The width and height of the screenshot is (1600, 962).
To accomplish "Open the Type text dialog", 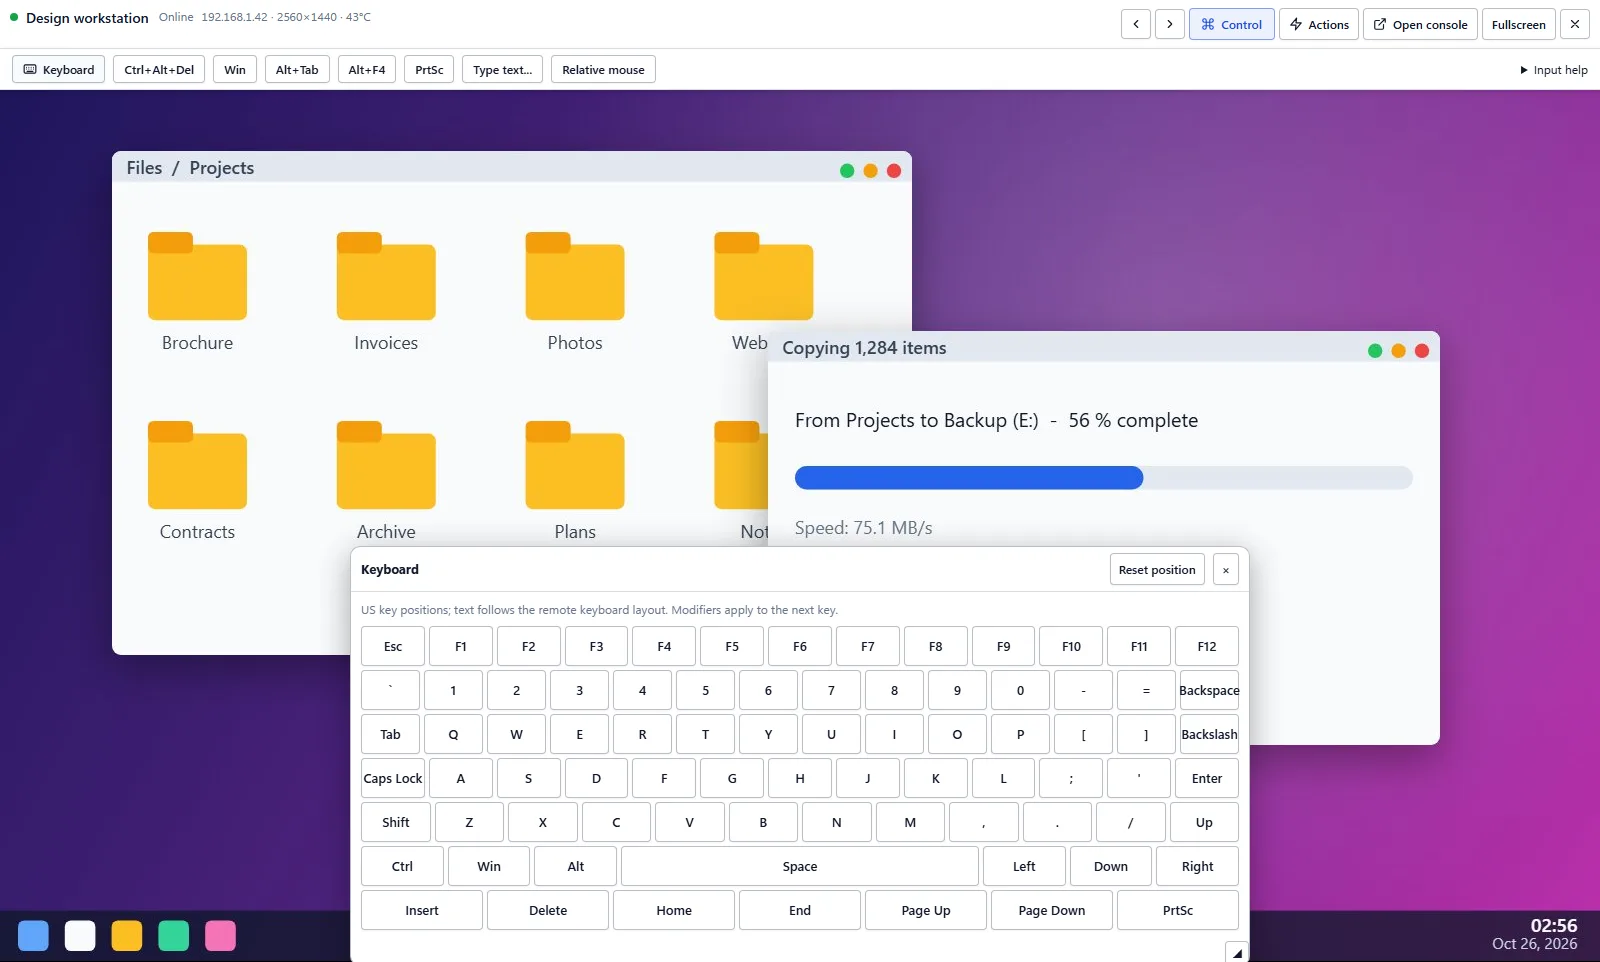I will click(x=503, y=70).
